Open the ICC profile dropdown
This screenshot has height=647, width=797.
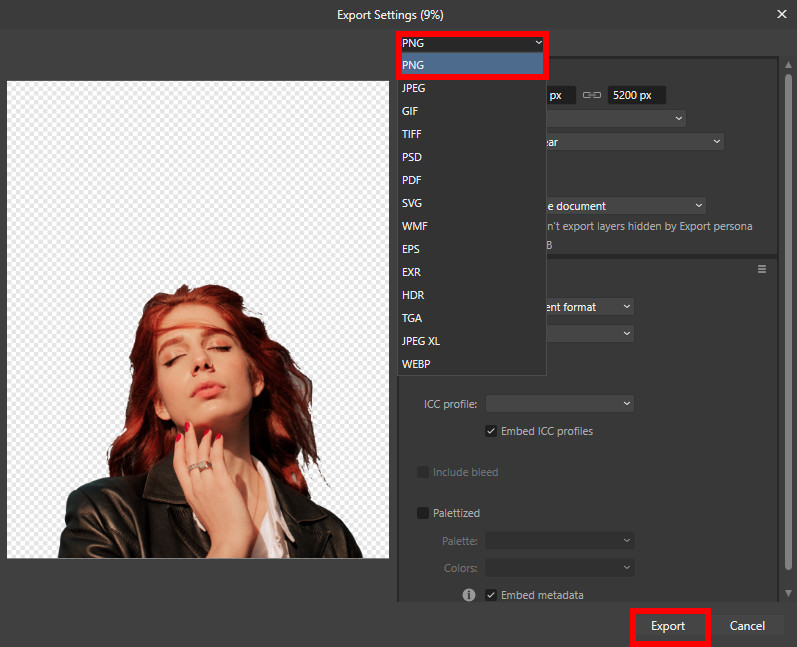pyautogui.click(x=559, y=403)
